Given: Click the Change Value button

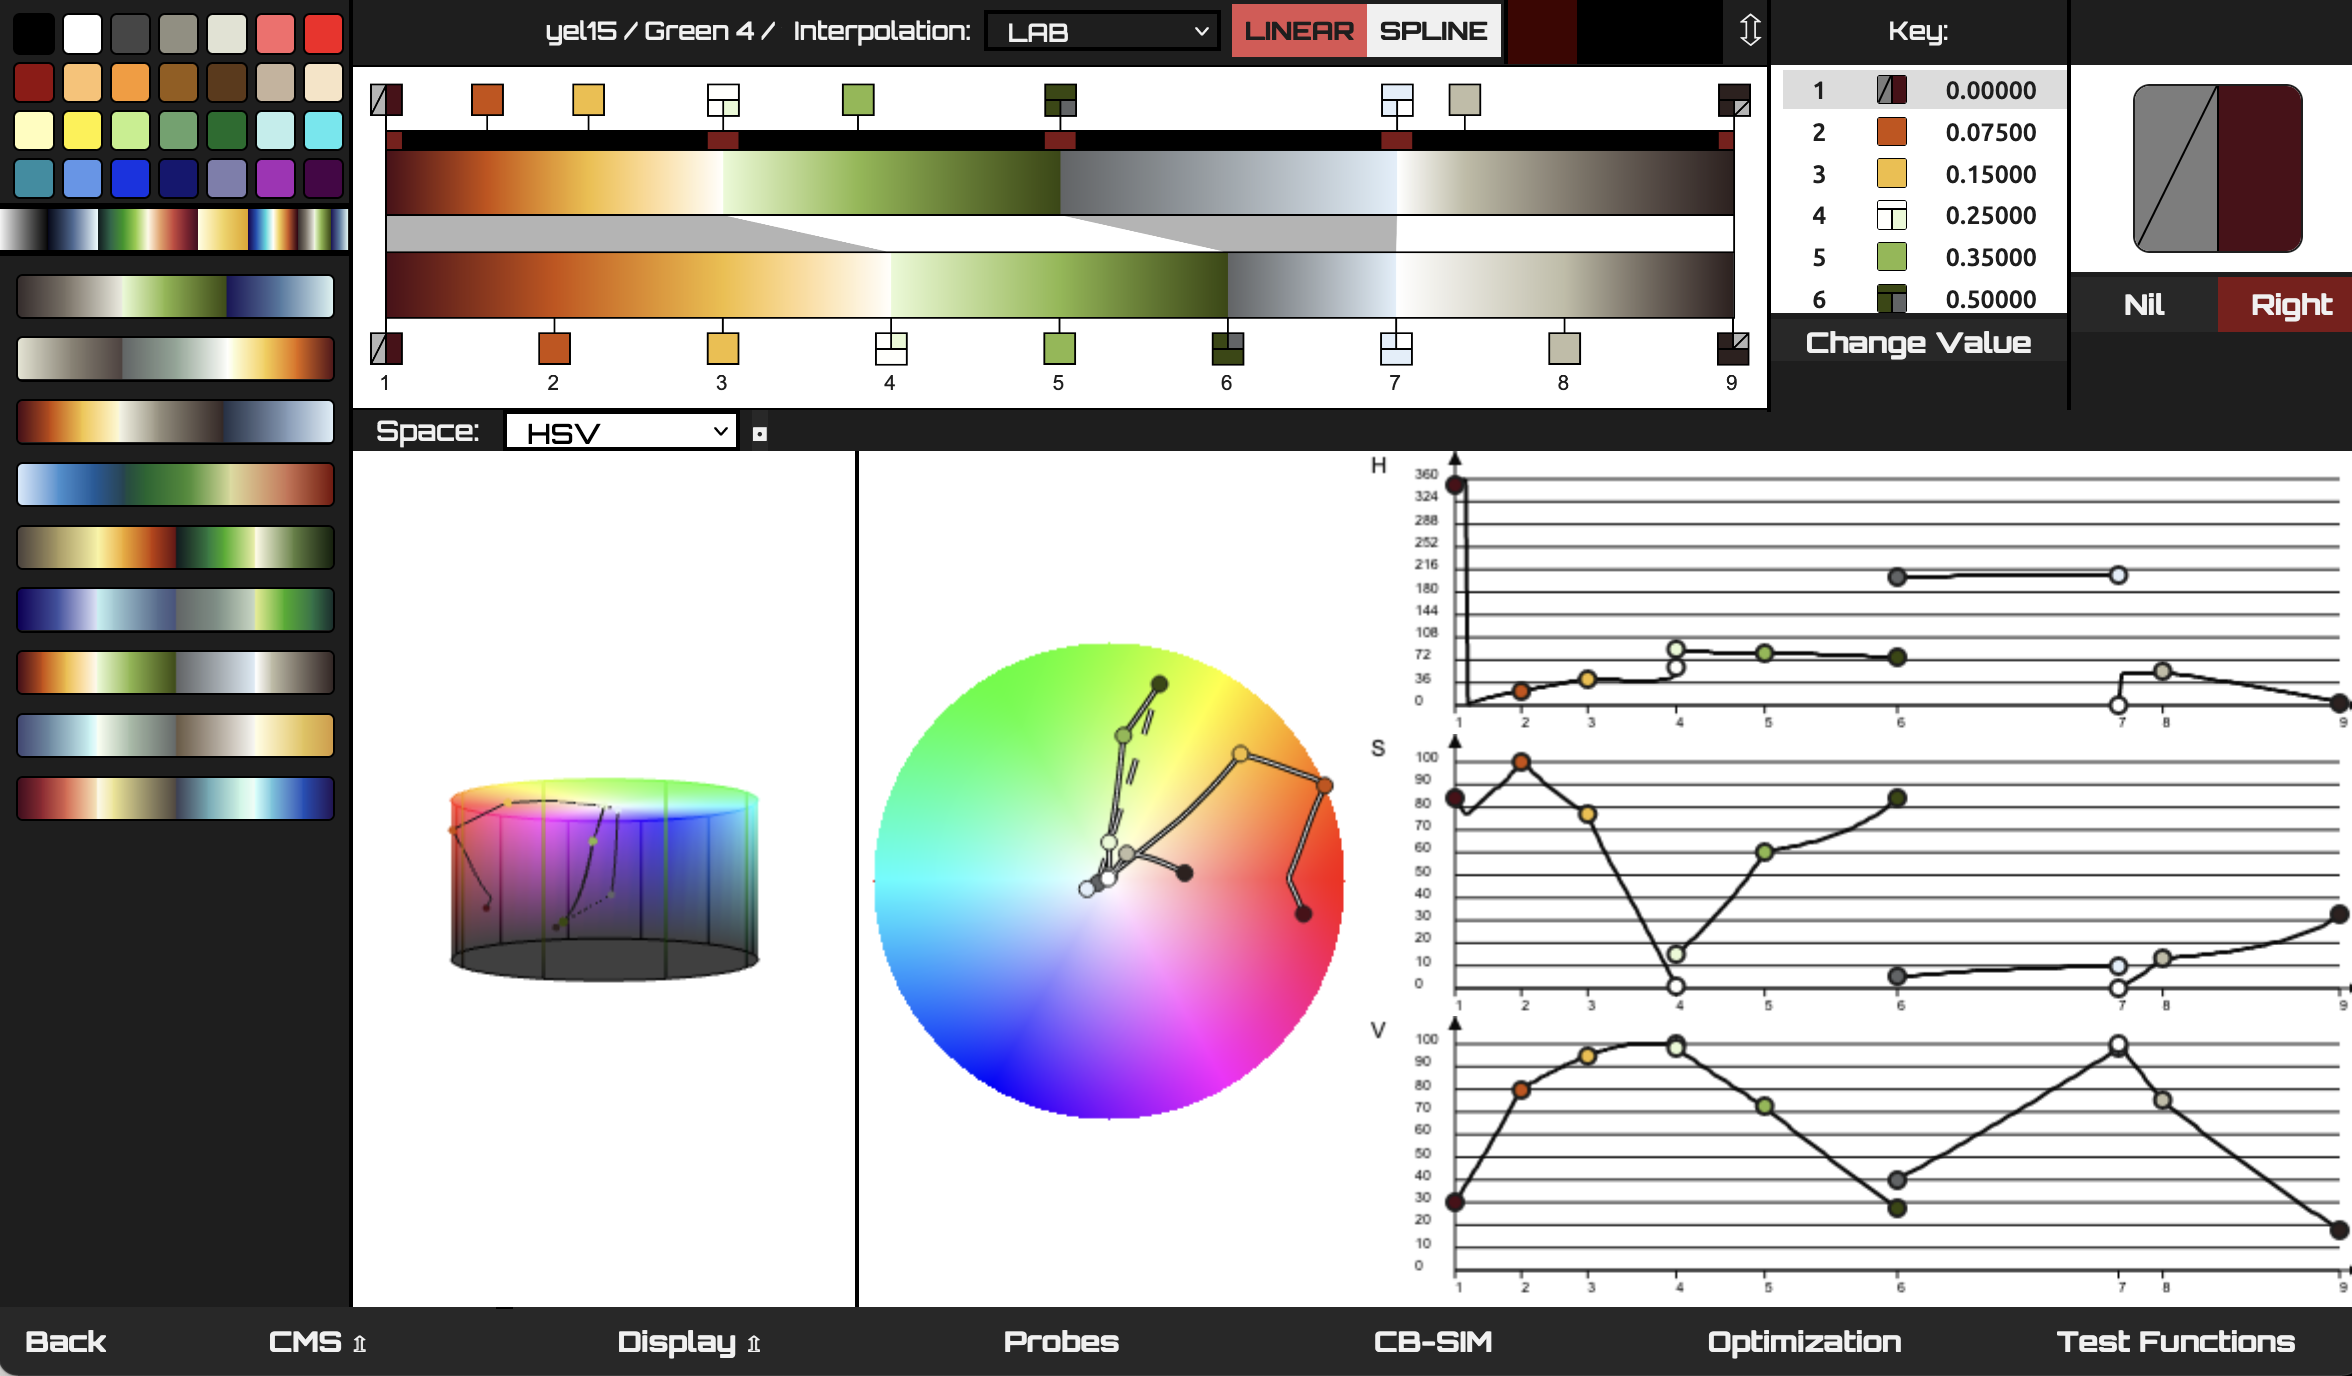Looking at the screenshot, I should click(1918, 343).
